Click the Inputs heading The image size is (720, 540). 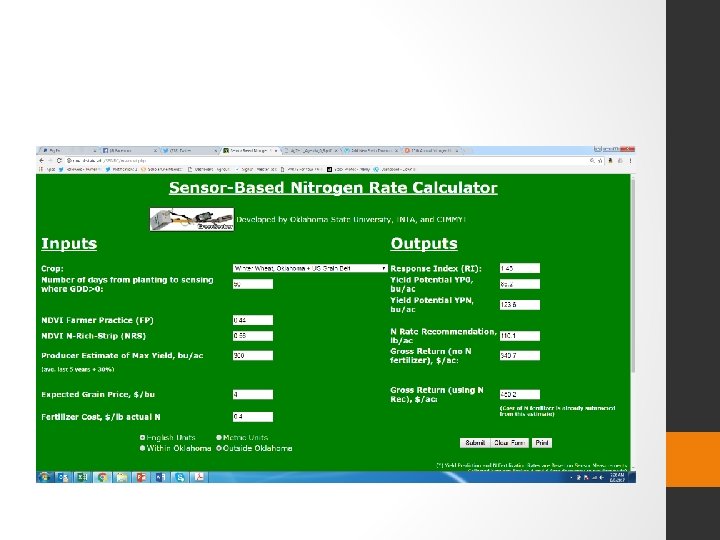click(x=69, y=243)
